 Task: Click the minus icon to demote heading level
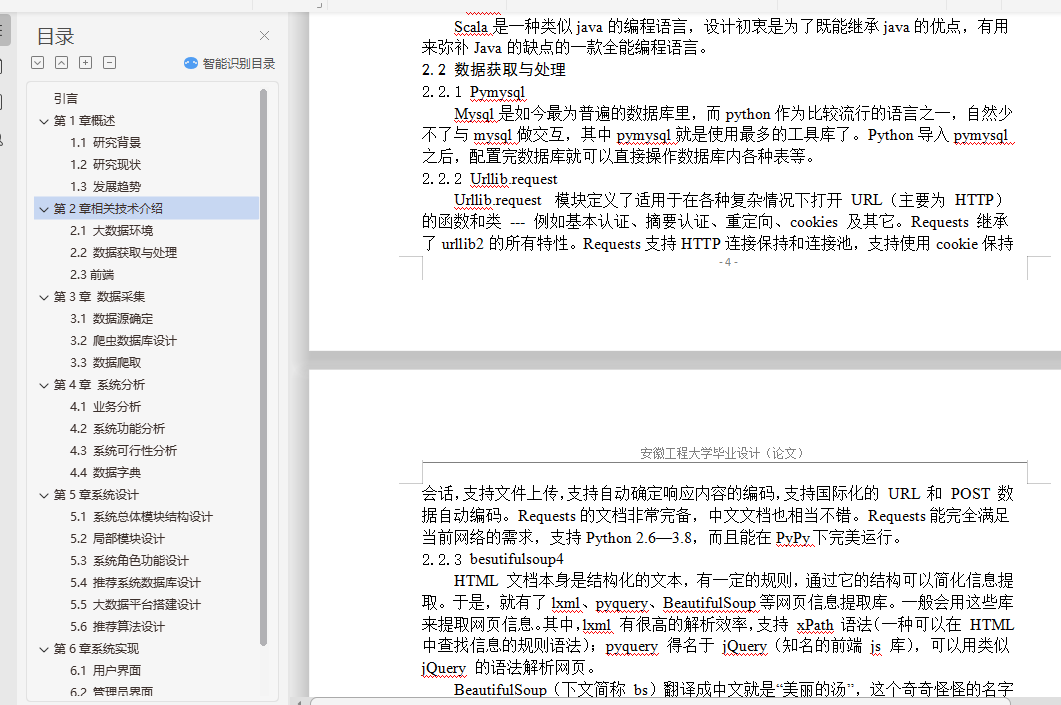(110, 63)
